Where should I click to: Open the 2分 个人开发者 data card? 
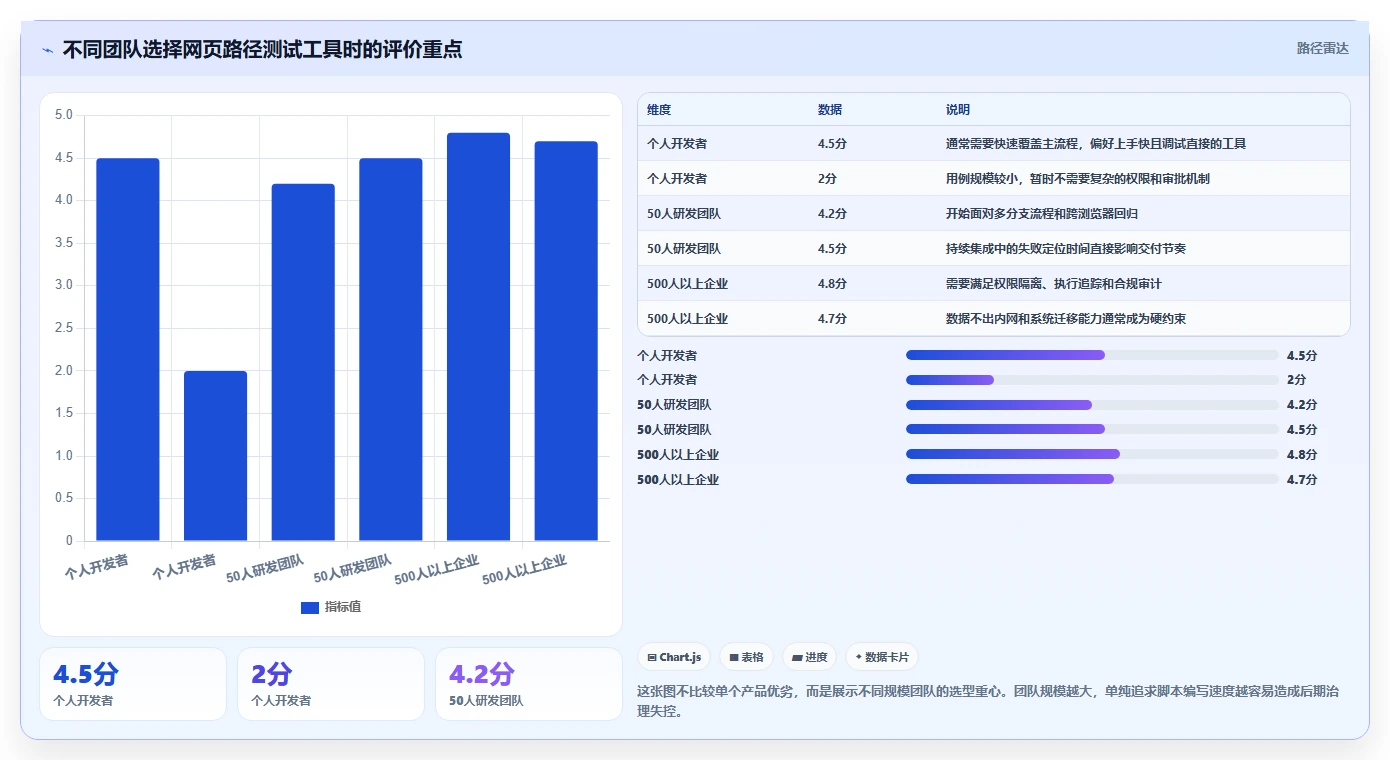[x=331, y=684]
